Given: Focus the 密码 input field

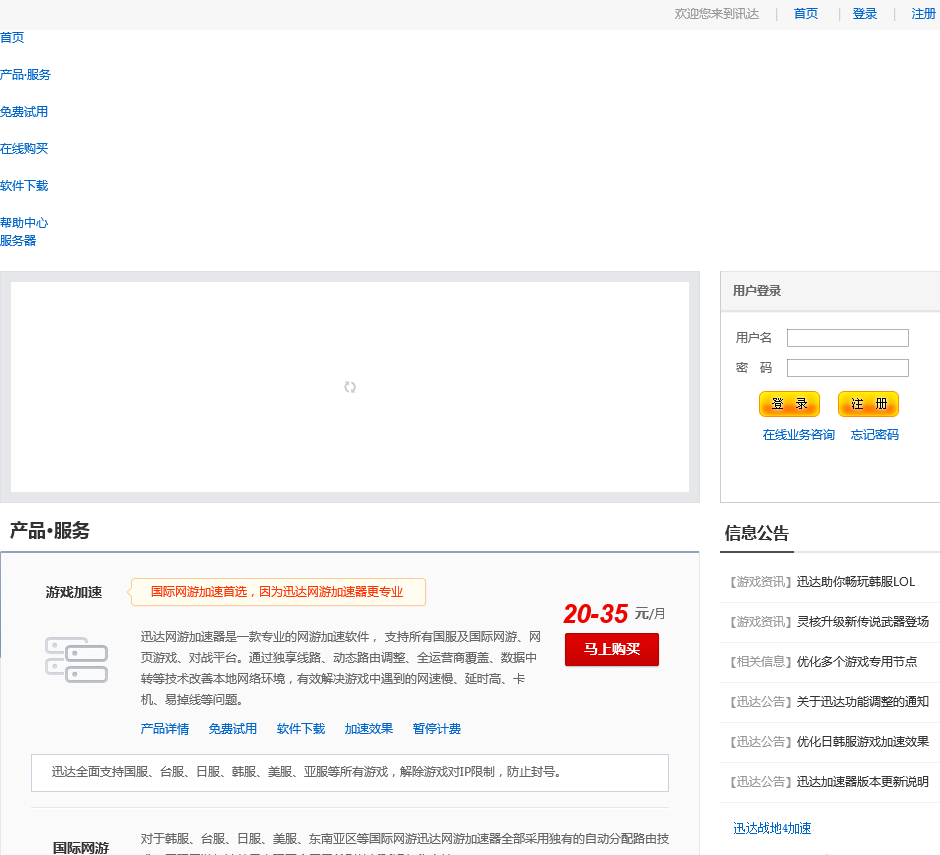Looking at the screenshot, I should click(x=848, y=368).
